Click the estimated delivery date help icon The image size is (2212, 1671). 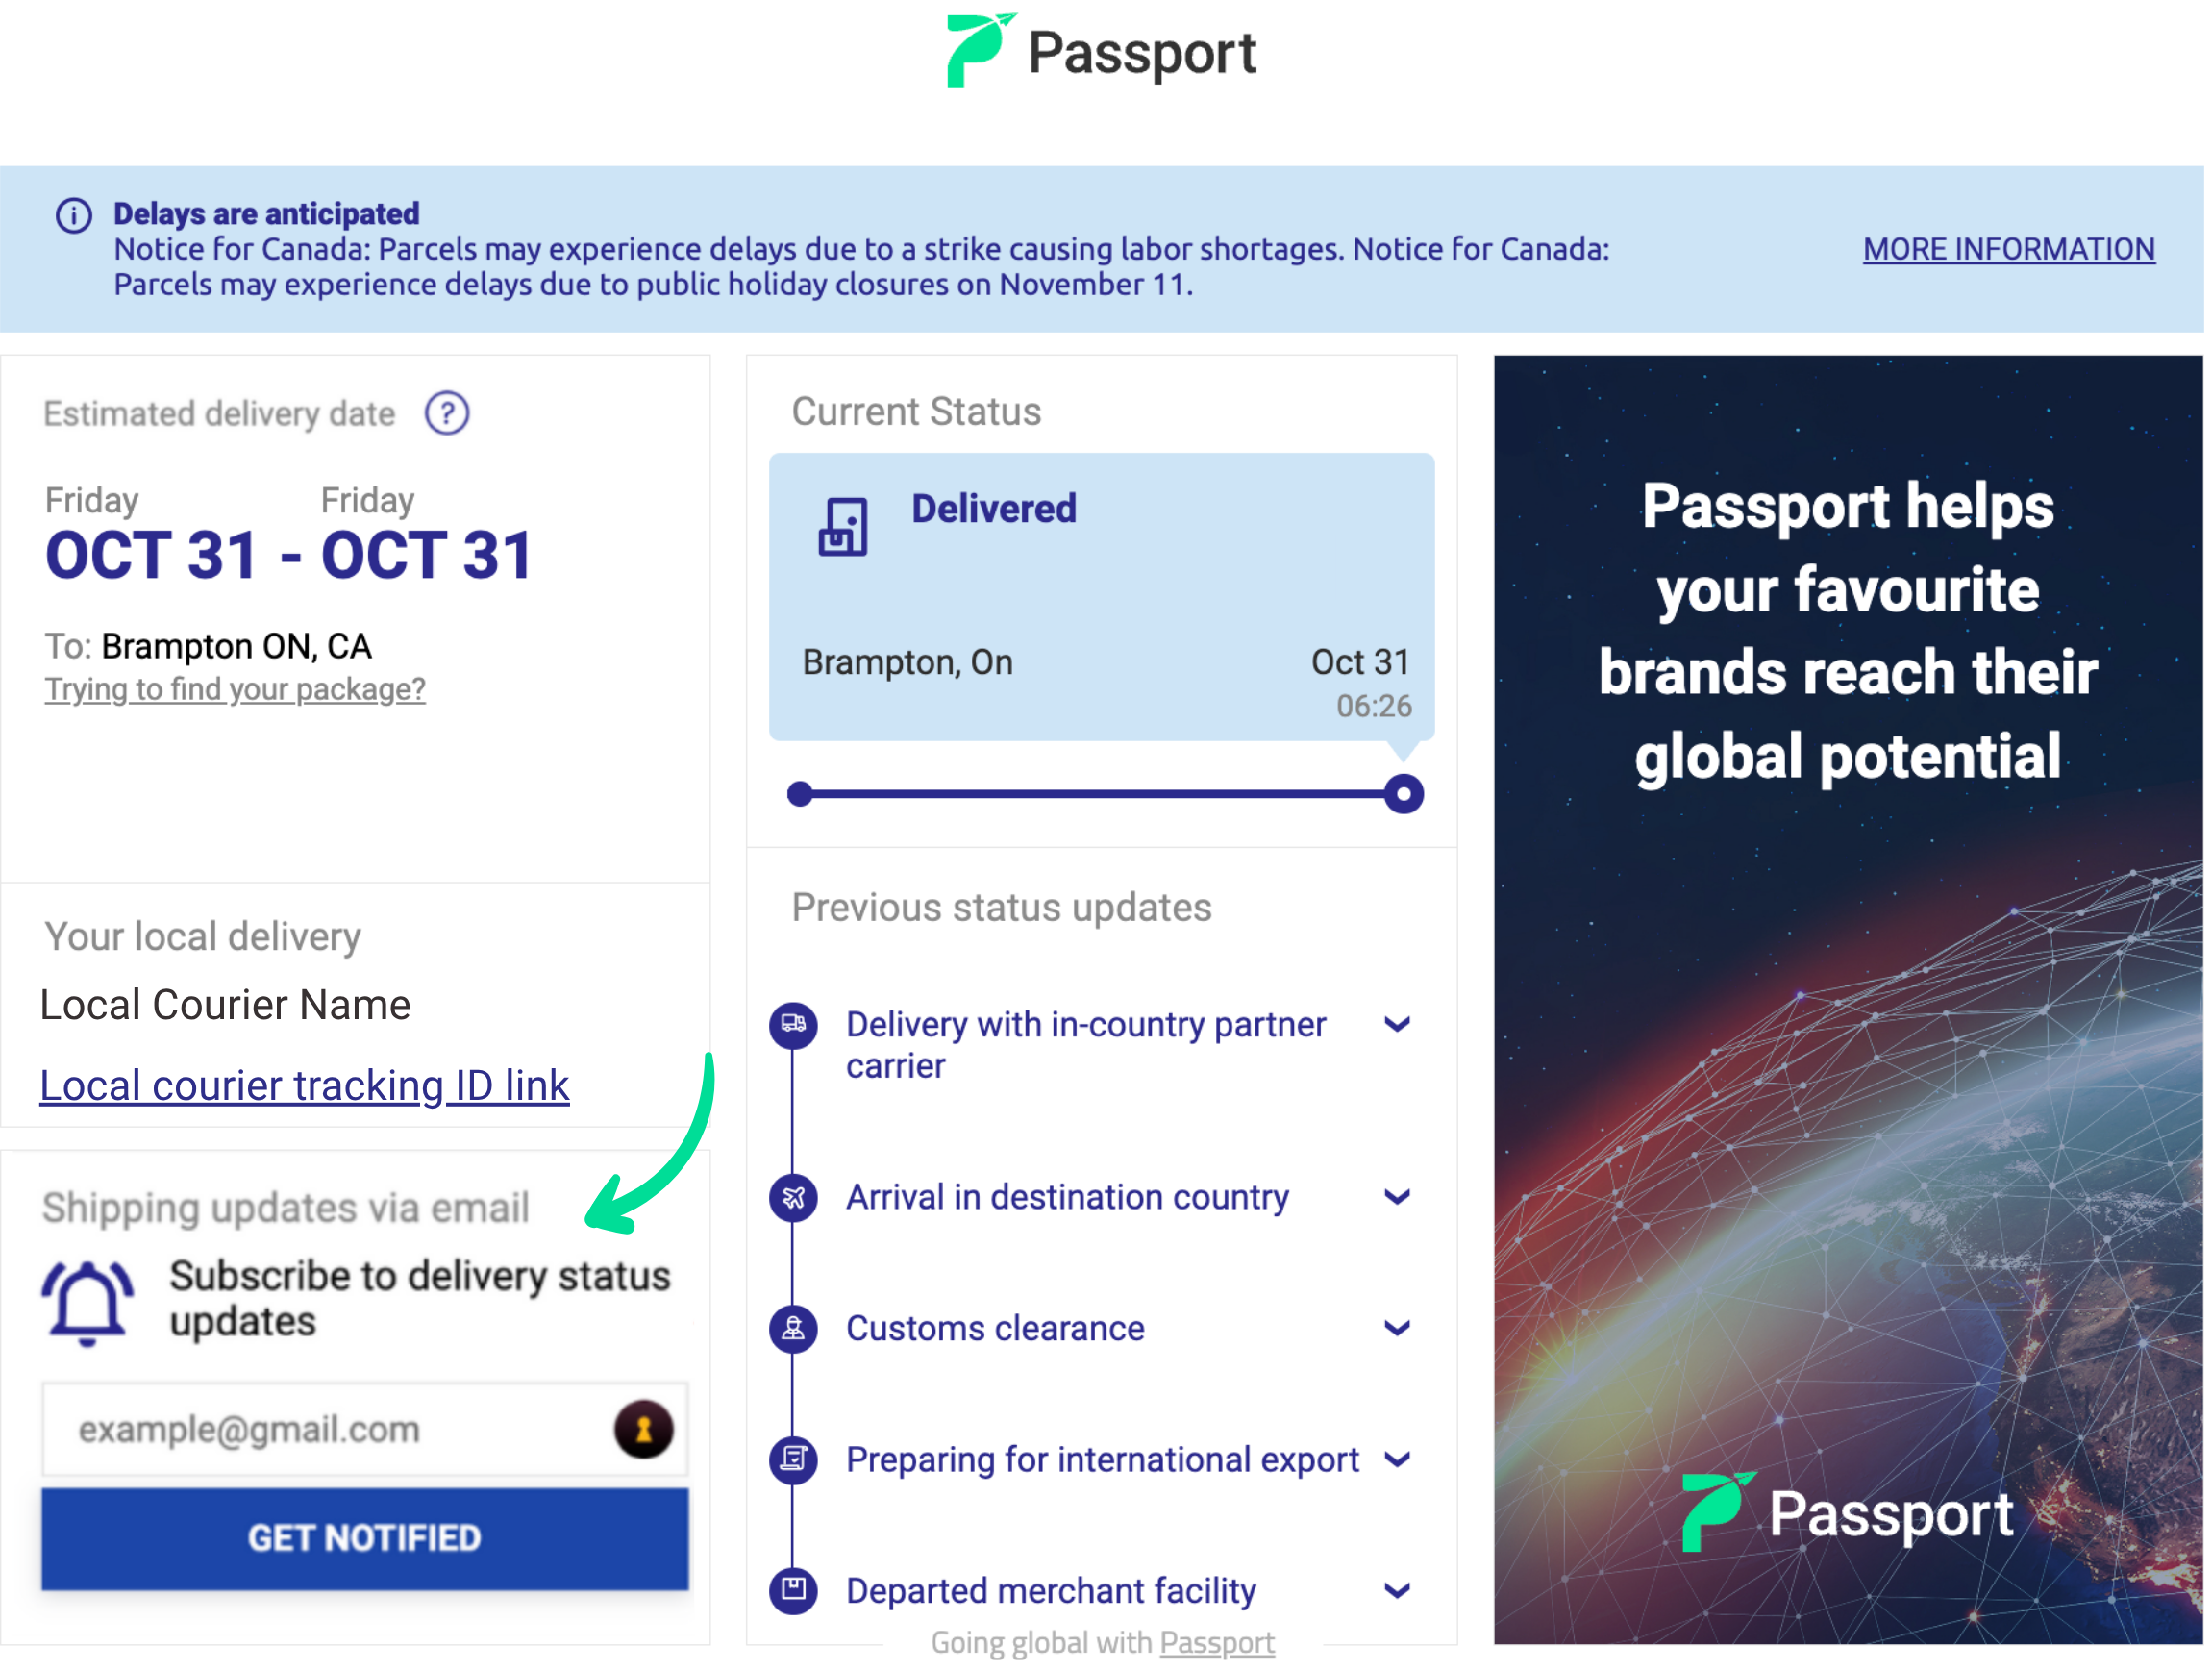447,413
